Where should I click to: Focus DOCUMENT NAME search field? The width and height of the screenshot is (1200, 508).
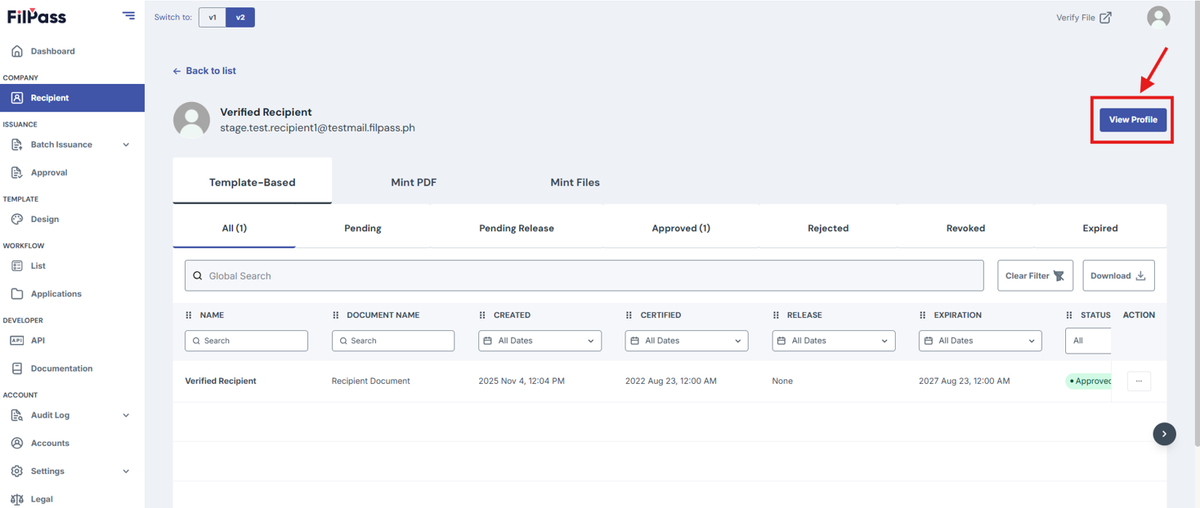[393, 341]
